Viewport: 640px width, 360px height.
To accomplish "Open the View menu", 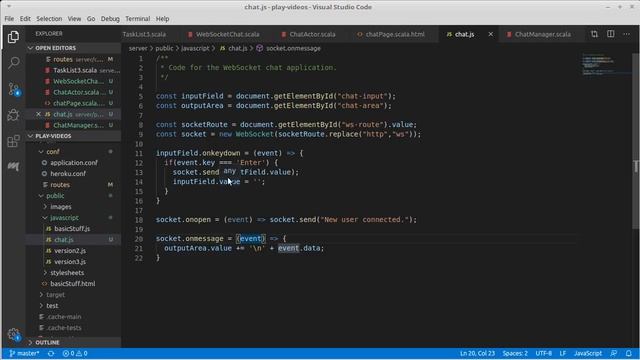I will click(74, 19).
